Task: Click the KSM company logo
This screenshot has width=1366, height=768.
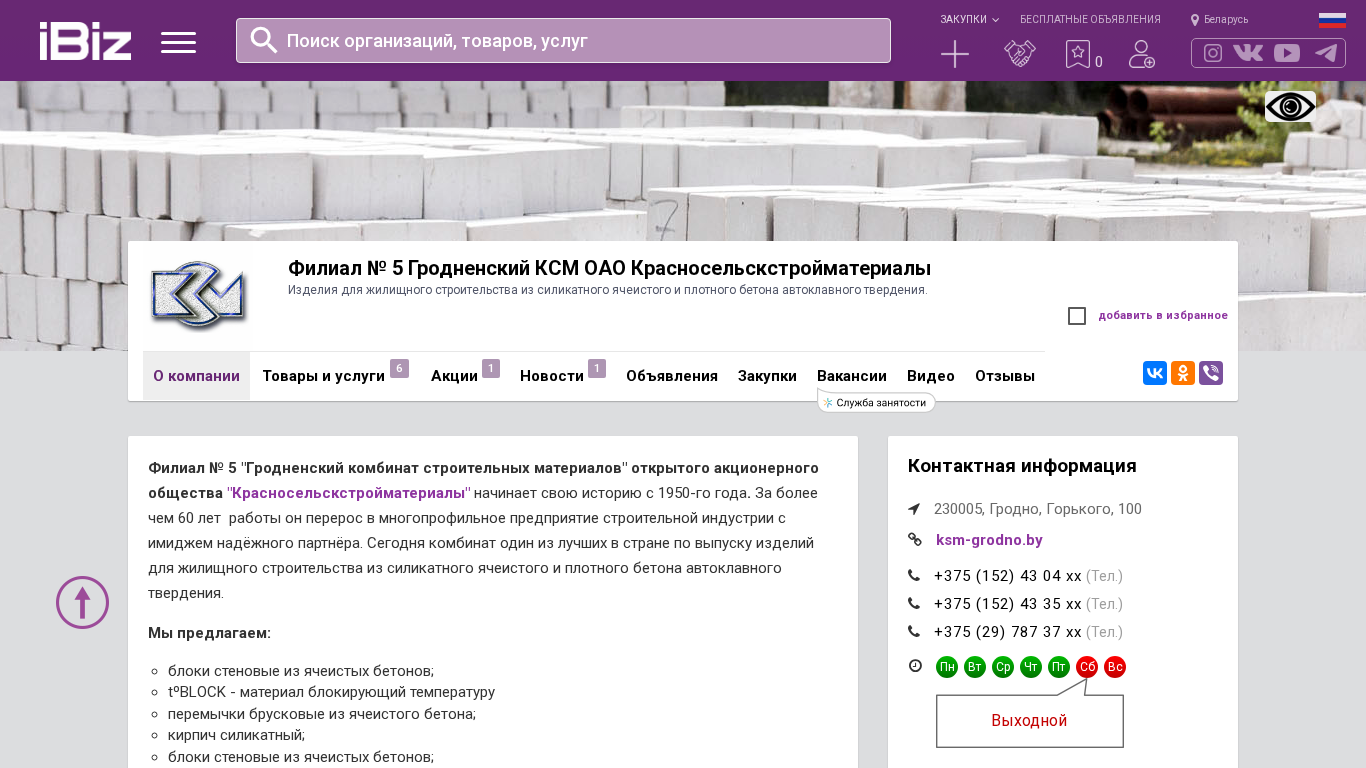Action: pos(197,295)
